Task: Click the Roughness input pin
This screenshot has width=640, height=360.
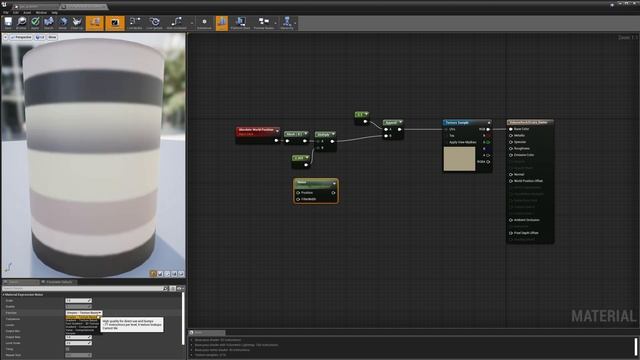Action: [511, 149]
